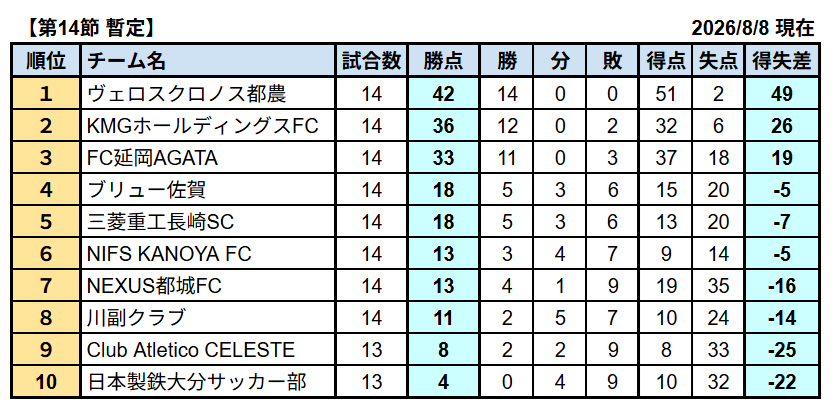
Task: Select the 三菱重工長崎SC cell
Action: pos(207,222)
